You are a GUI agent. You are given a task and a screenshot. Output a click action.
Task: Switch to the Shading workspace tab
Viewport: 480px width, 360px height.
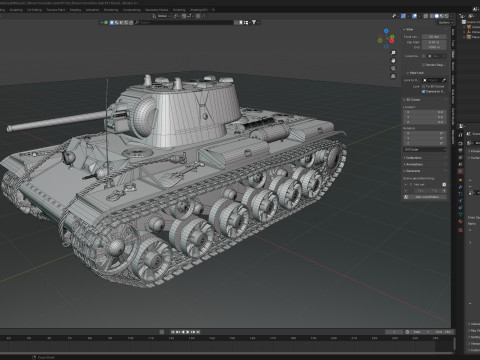pyautogui.click(x=75, y=10)
